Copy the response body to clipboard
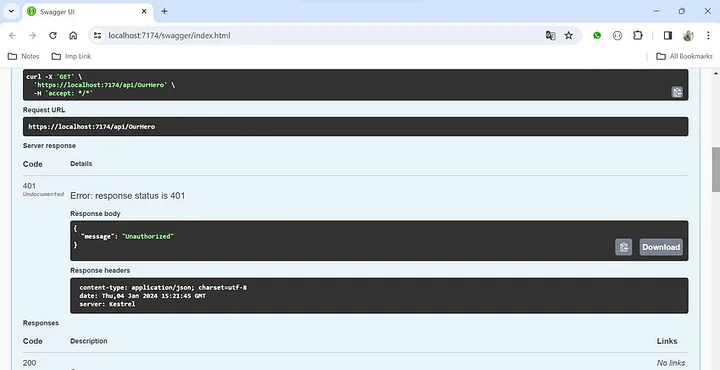Image resolution: width=720 pixels, height=370 pixels. (624, 247)
